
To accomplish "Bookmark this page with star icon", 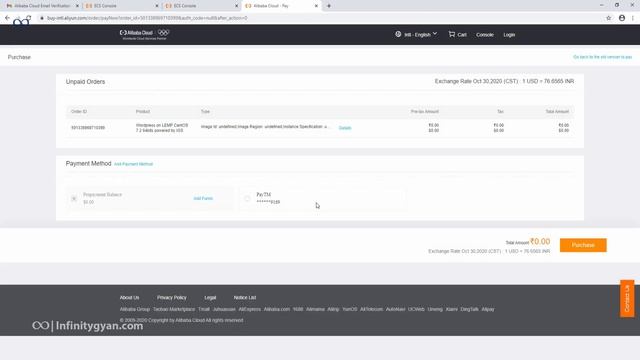I will click(609, 18).
